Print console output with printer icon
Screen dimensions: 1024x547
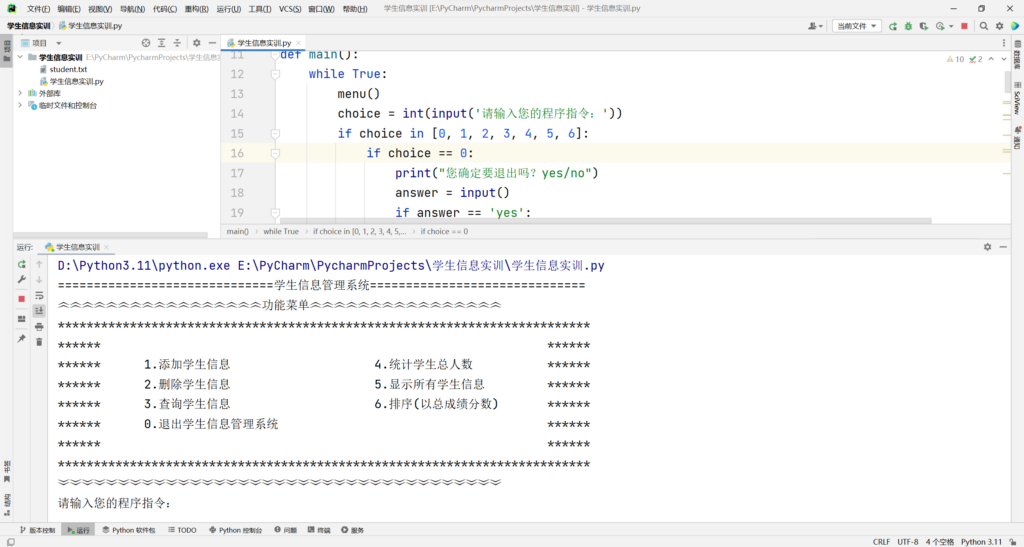(x=39, y=326)
